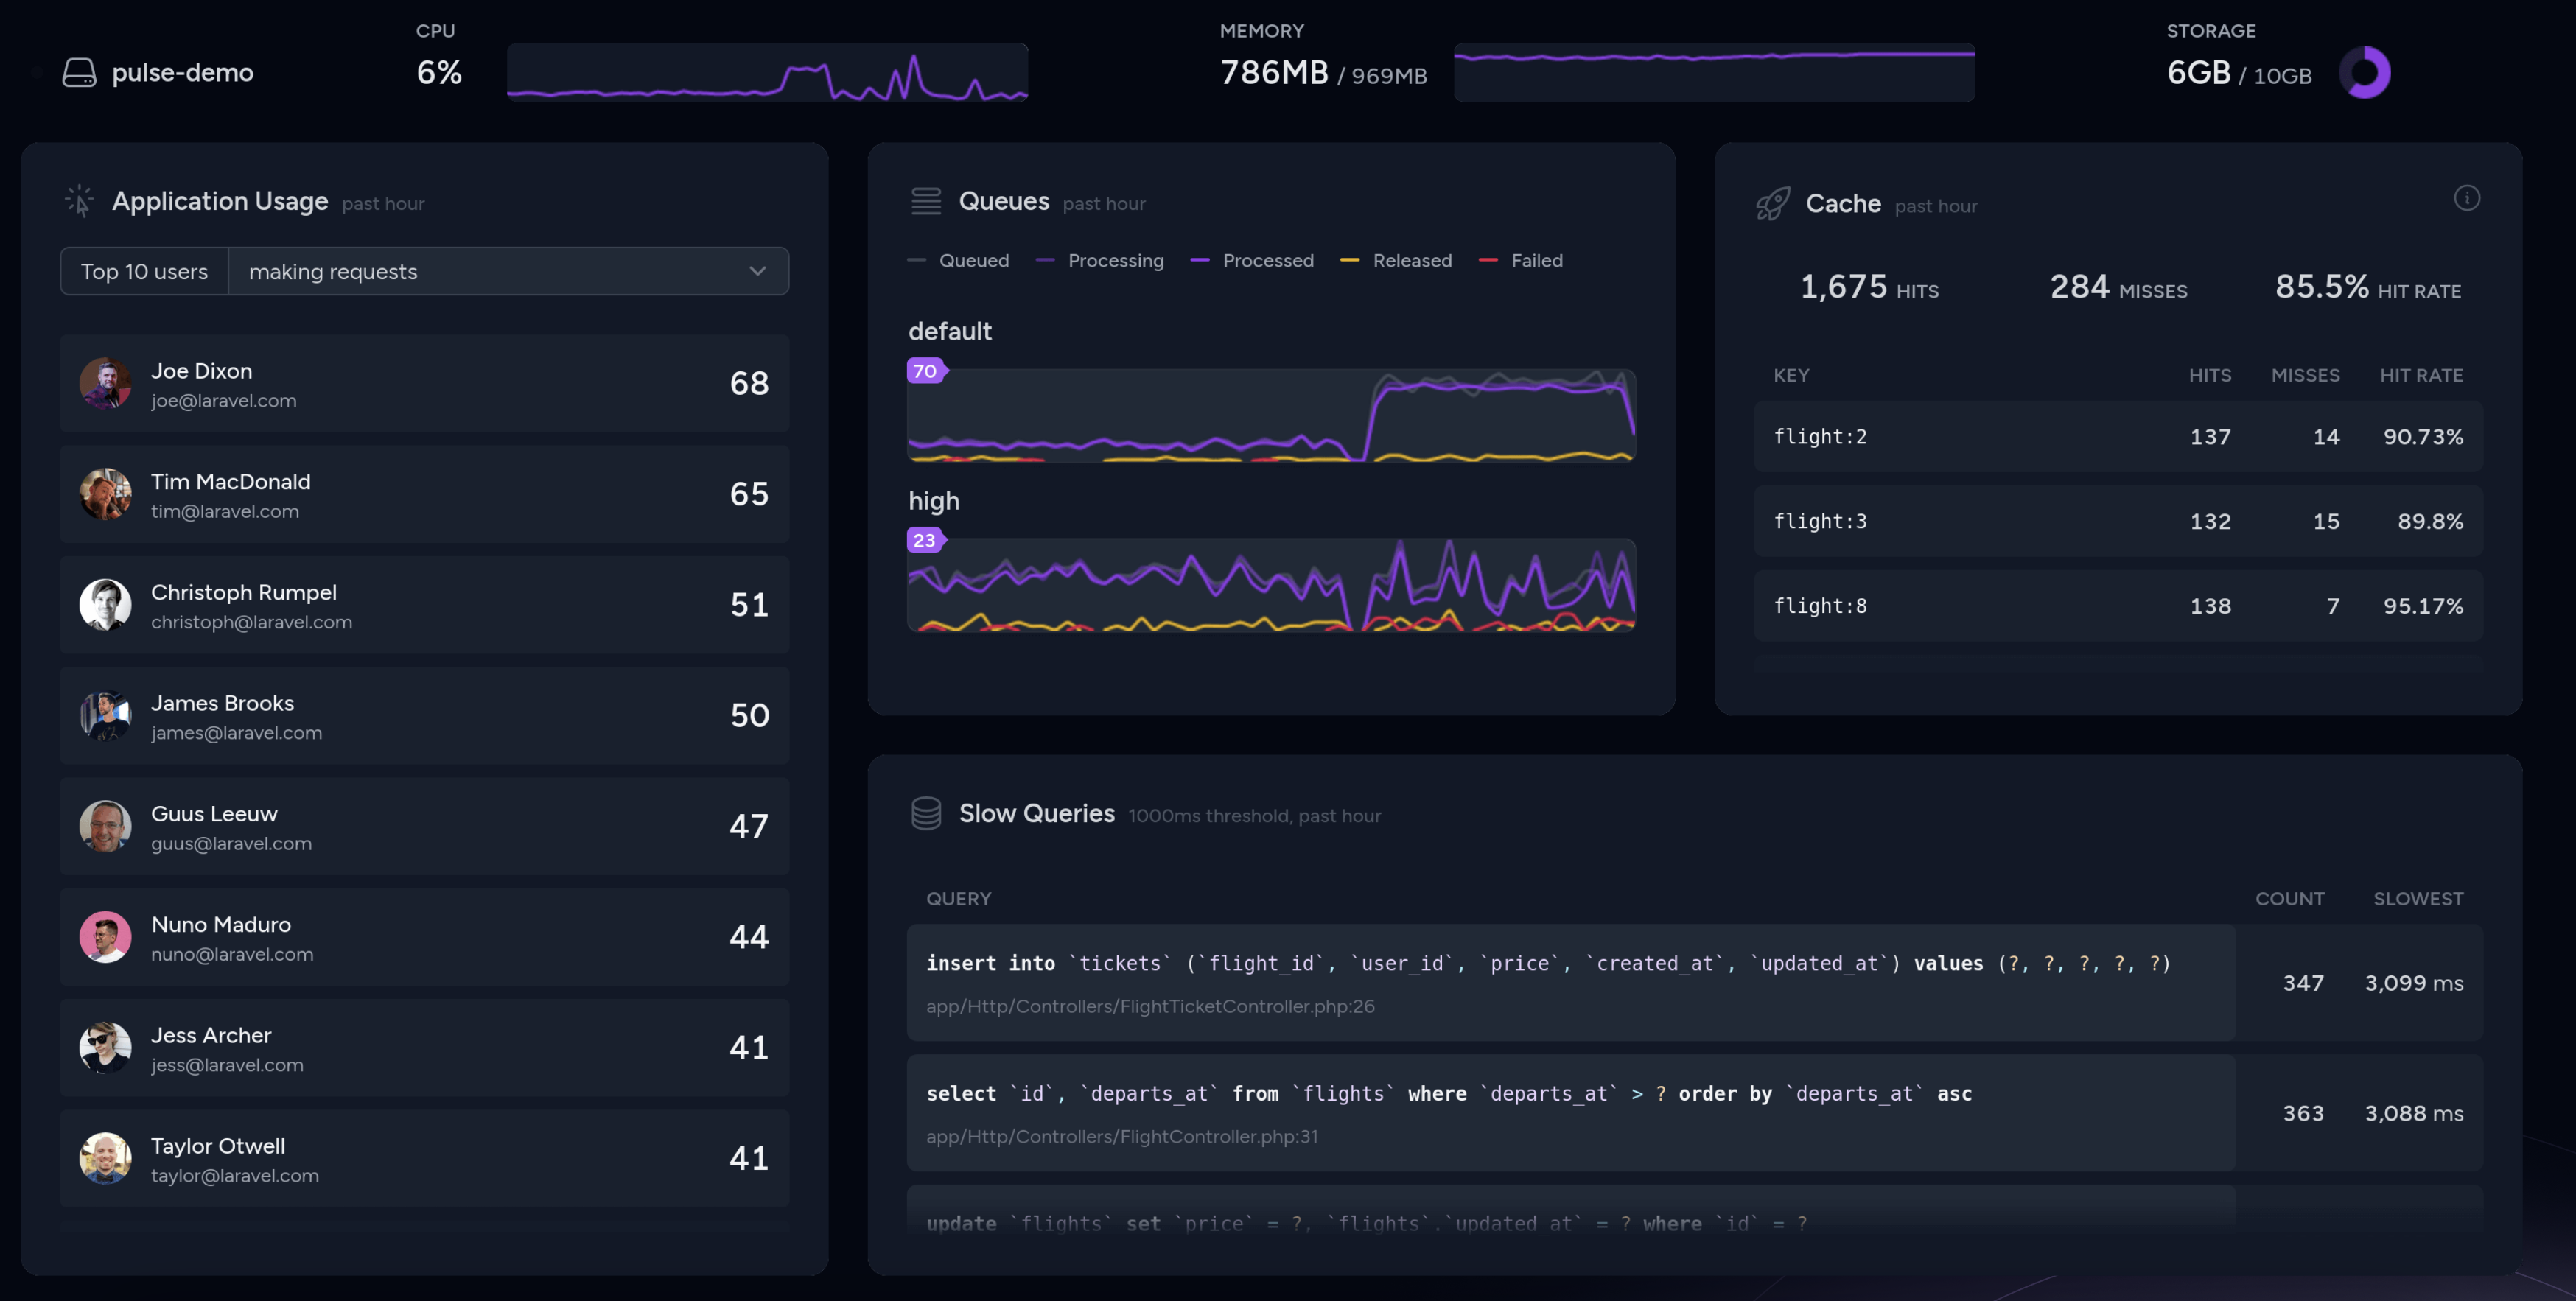Click the Processing legend item
2576x1301 pixels.
coord(1100,260)
